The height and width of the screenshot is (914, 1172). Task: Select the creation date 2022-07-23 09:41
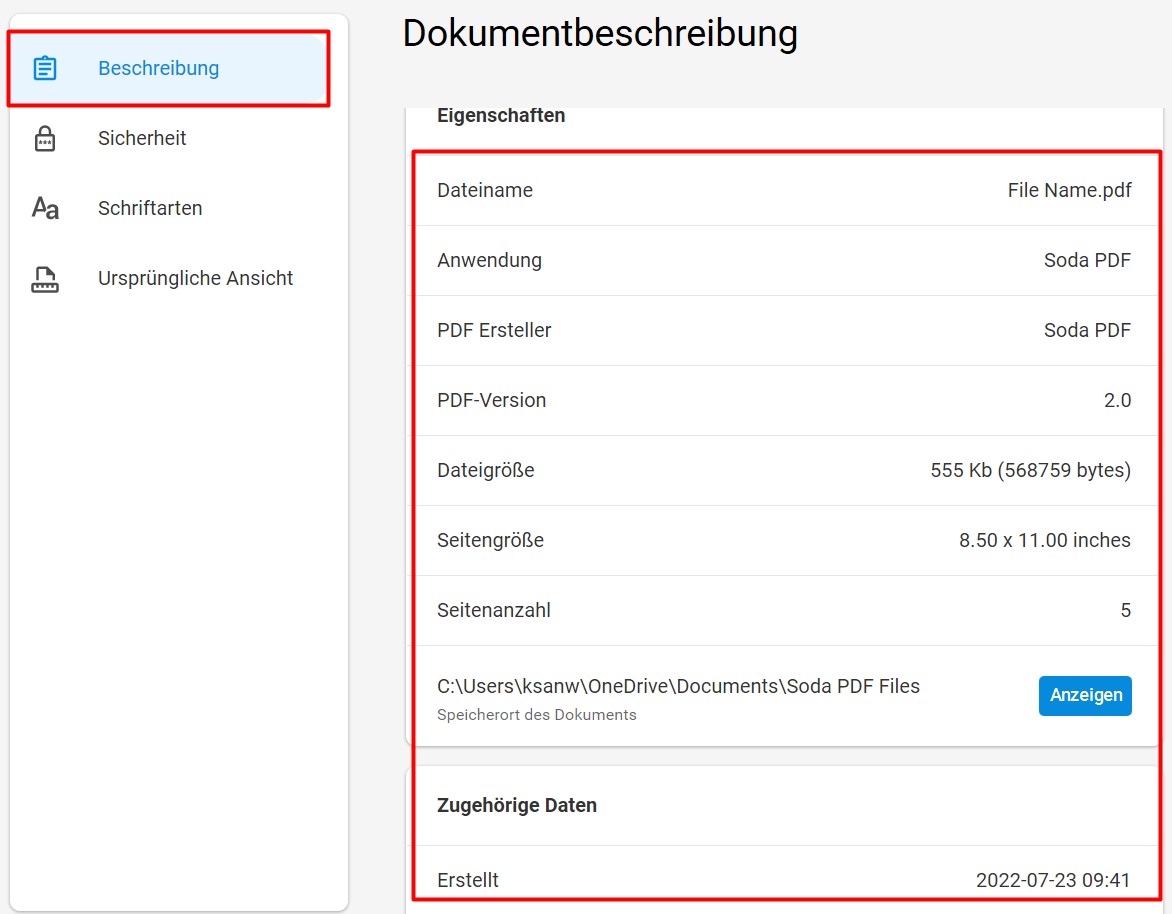[x=1053, y=880]
